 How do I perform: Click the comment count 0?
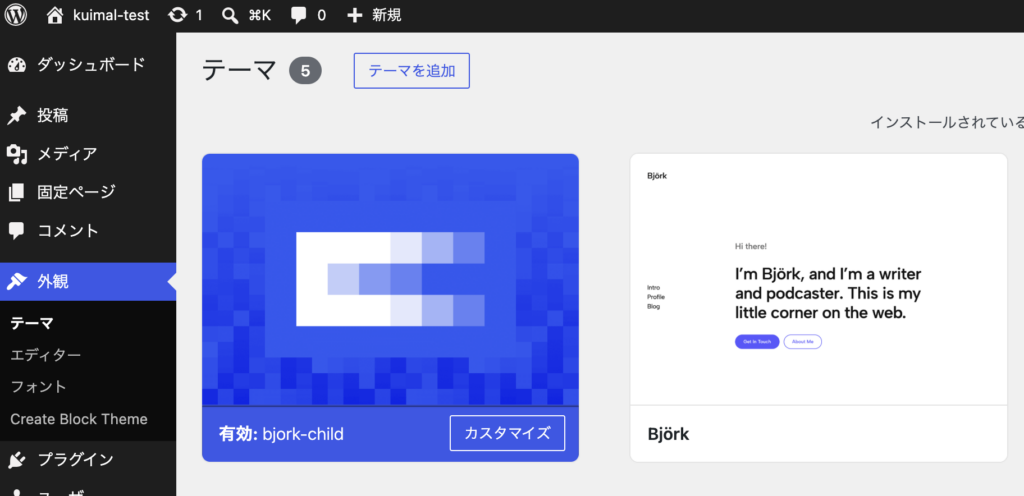[x=321, y=15]
